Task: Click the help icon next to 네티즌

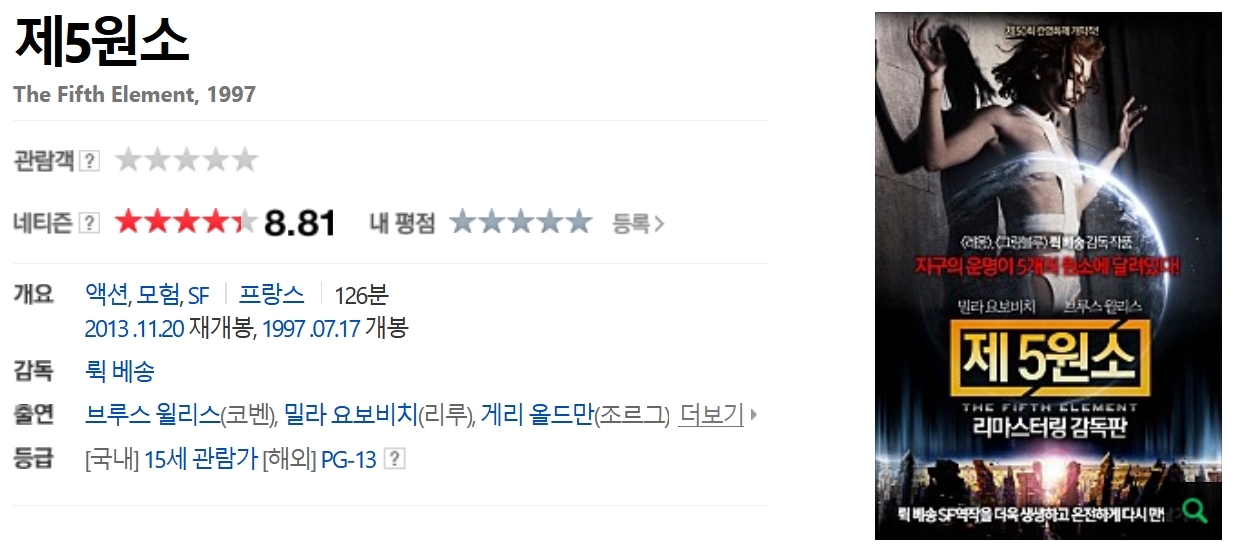Action: point(90,222)
